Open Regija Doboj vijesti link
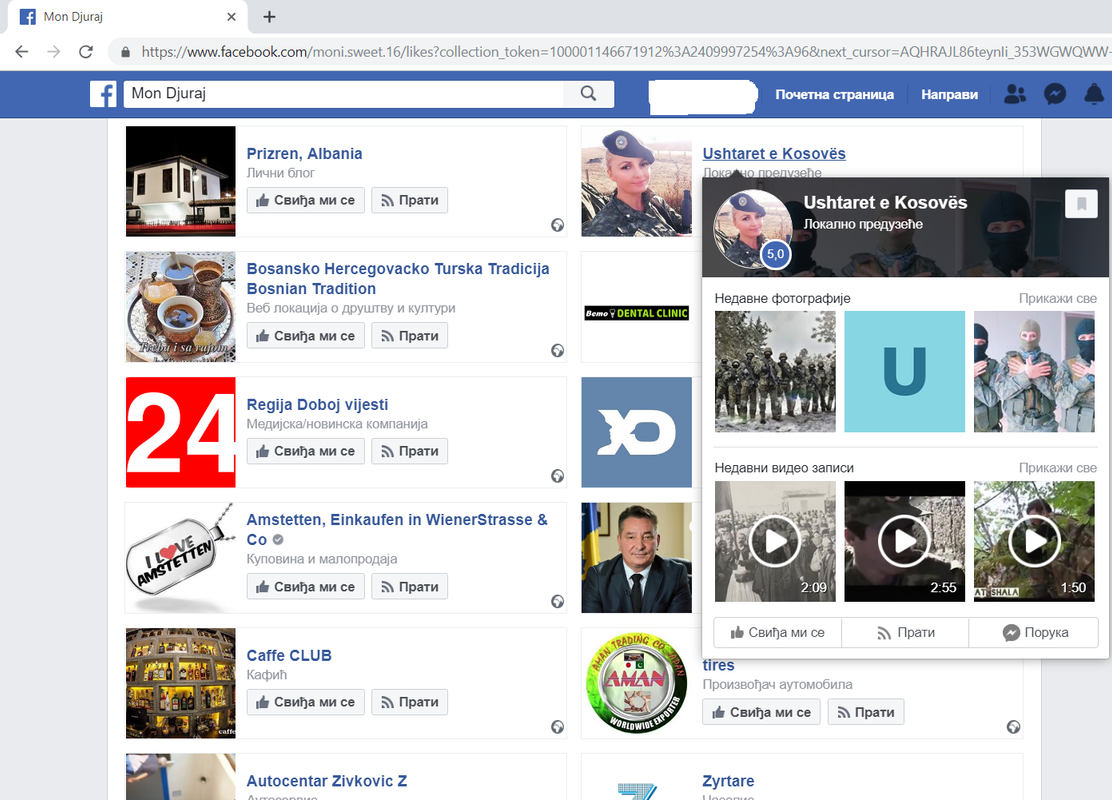This screenshot has height=800, width=1112. point(317,405)
